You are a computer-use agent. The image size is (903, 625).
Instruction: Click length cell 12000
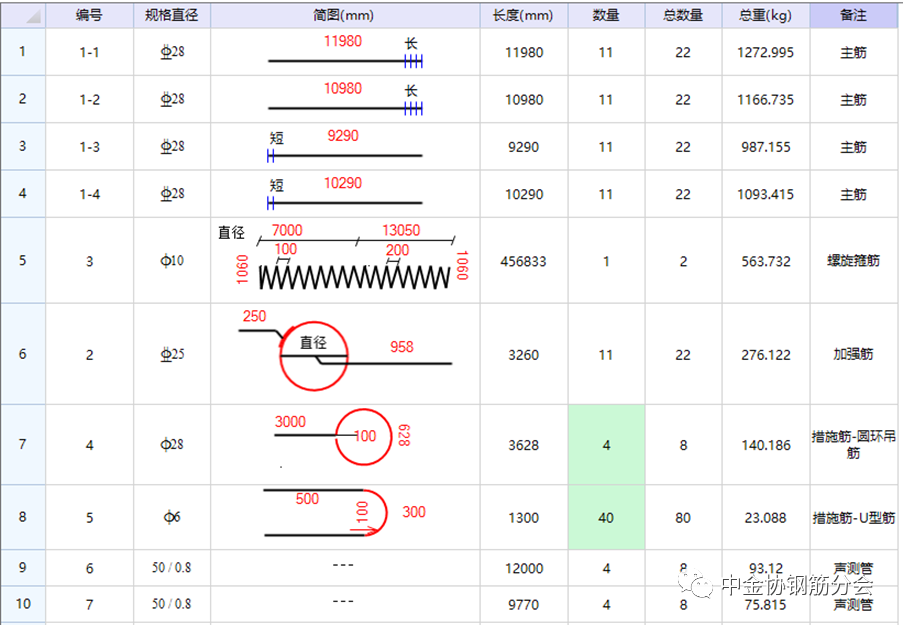coord(523,568)
